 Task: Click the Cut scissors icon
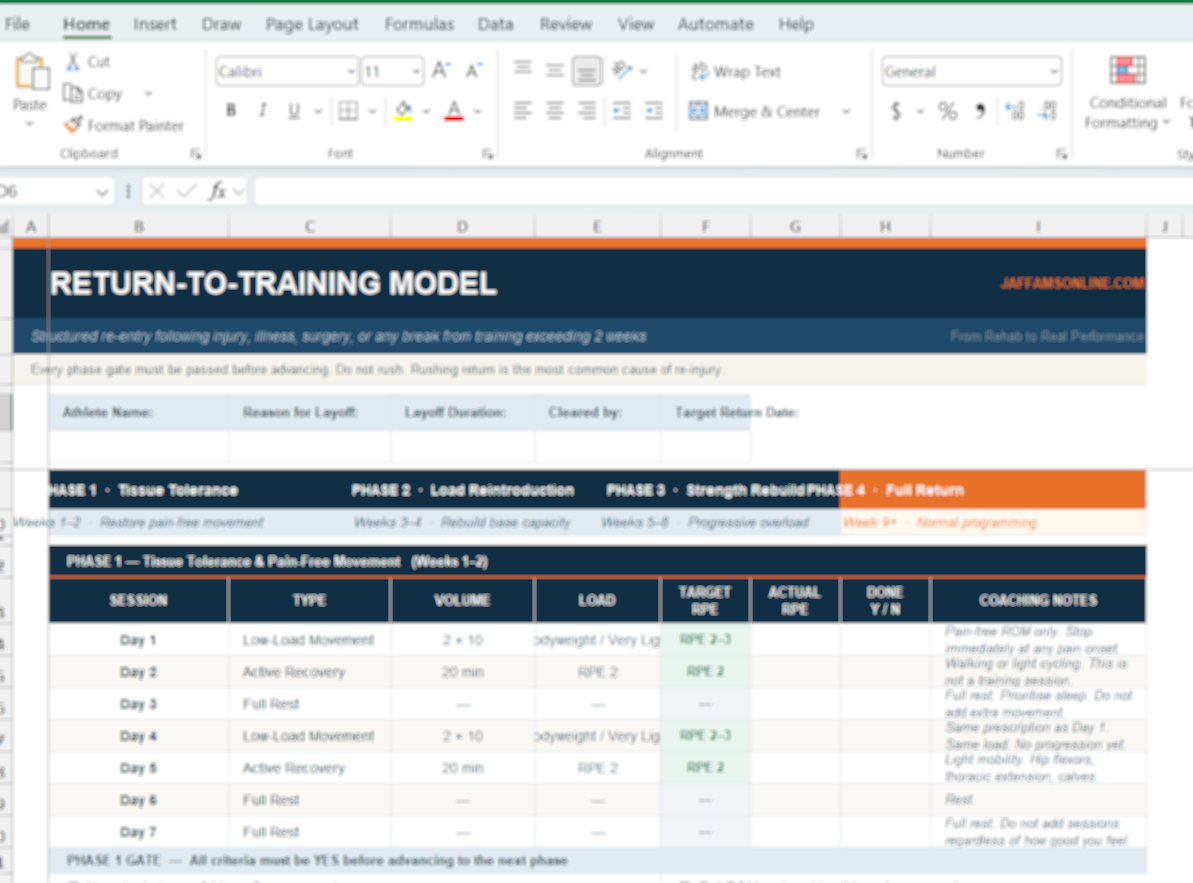pos(73,62)
